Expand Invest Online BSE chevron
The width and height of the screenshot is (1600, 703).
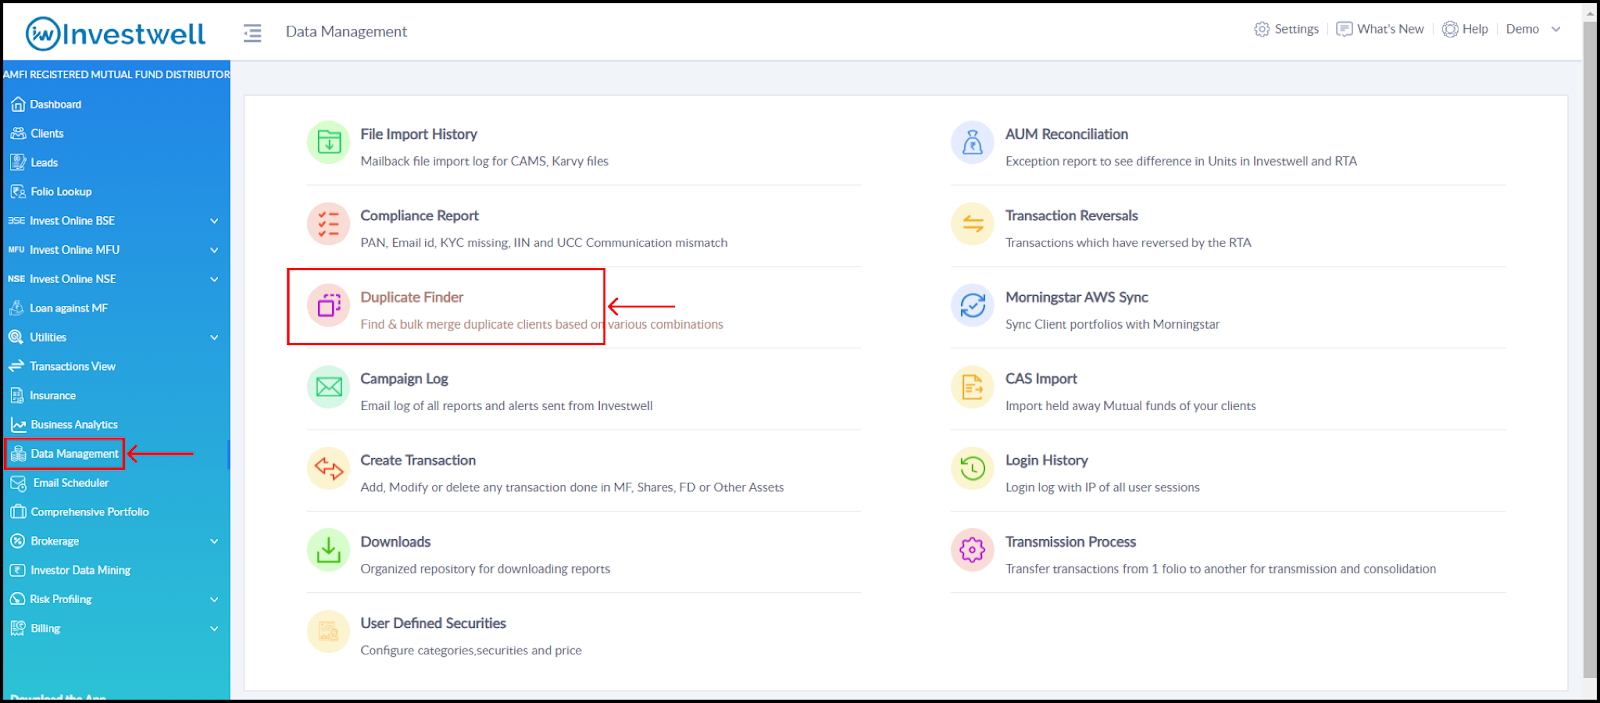coord(214,221)
